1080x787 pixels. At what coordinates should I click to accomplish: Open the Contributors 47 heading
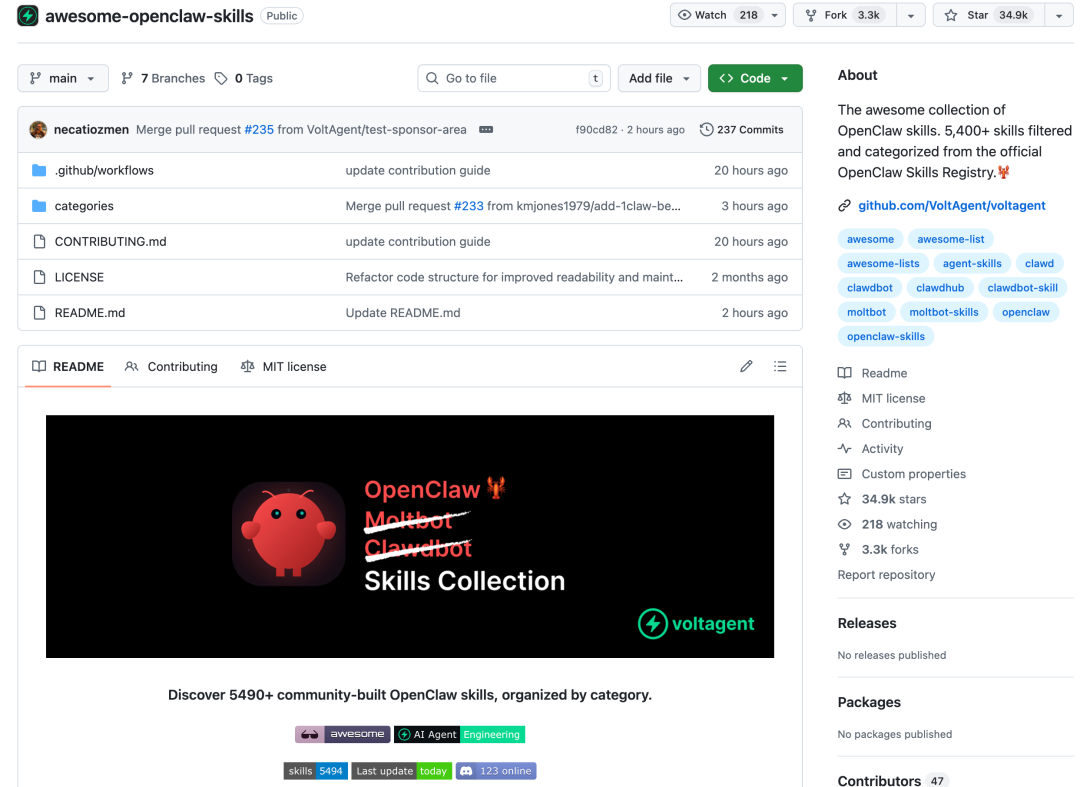[x=893, y=780]
